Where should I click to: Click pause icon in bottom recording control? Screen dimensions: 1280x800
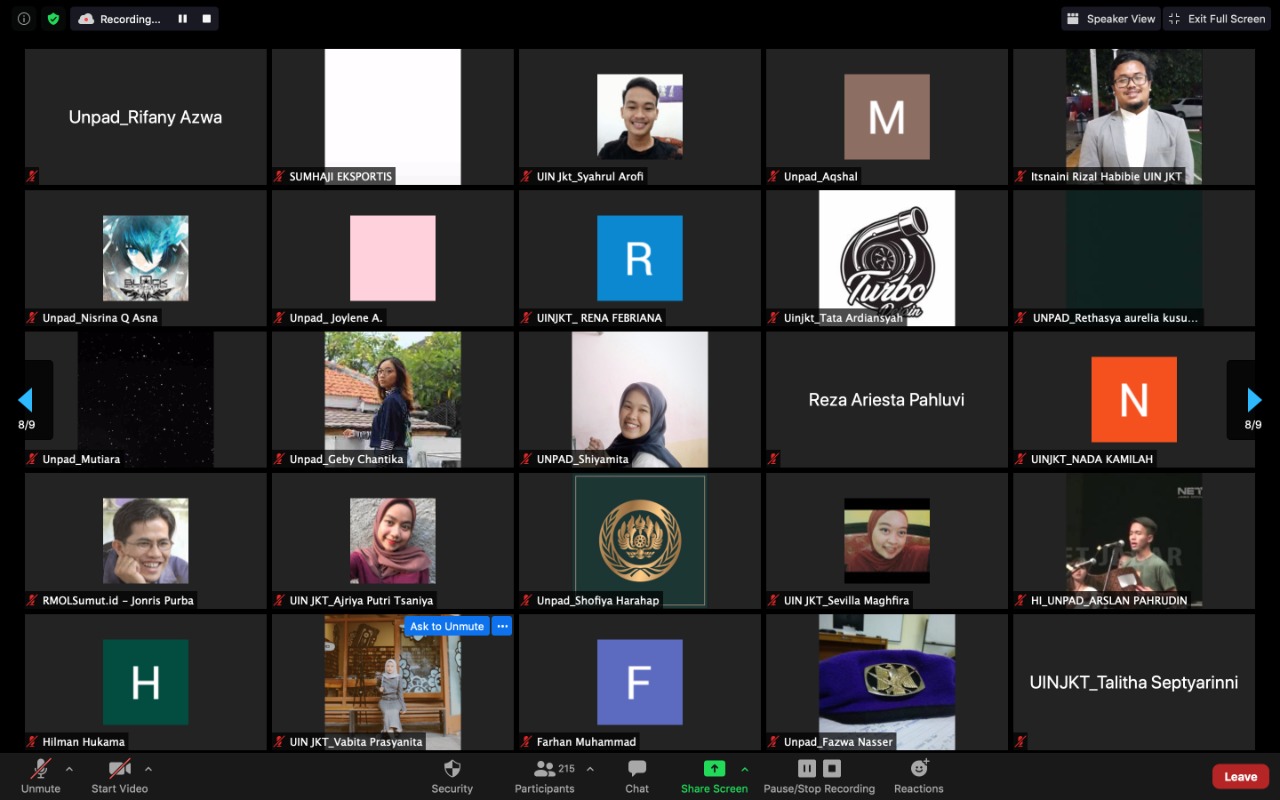(x=806, y=769)
